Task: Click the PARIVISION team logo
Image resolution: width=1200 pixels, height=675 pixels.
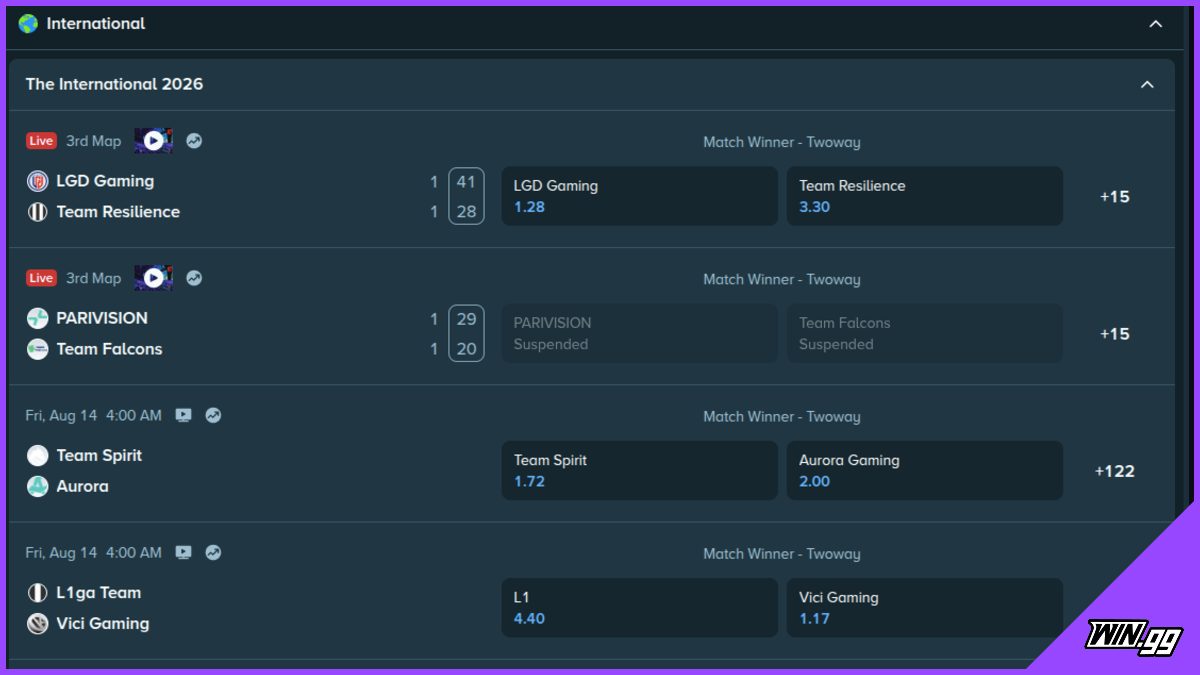Action: (37, 318)
